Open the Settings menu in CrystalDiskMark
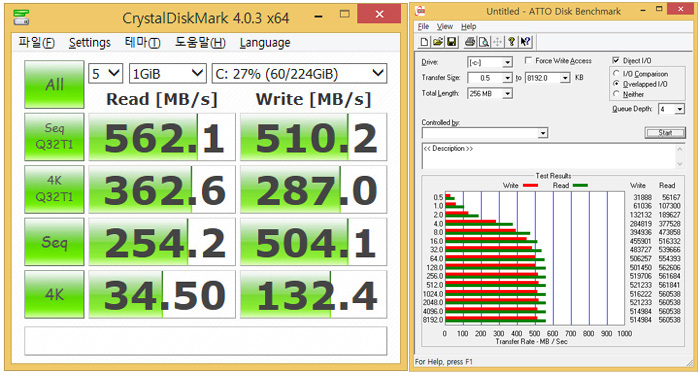 click(x=90, y=43)
